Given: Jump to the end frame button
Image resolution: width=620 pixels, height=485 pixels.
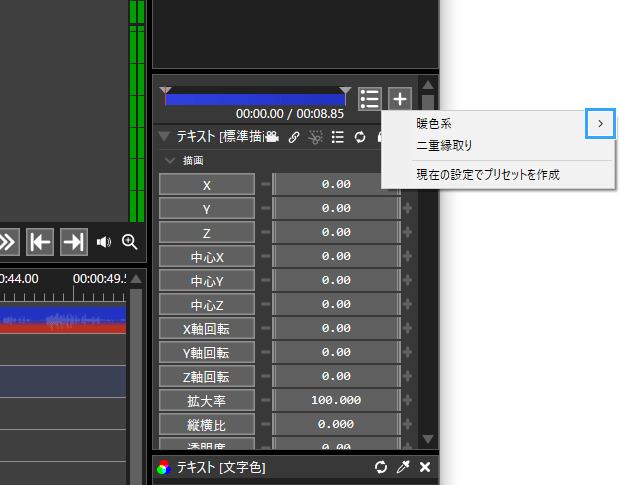Looking at the screenshot, I should tap(74, 242).
